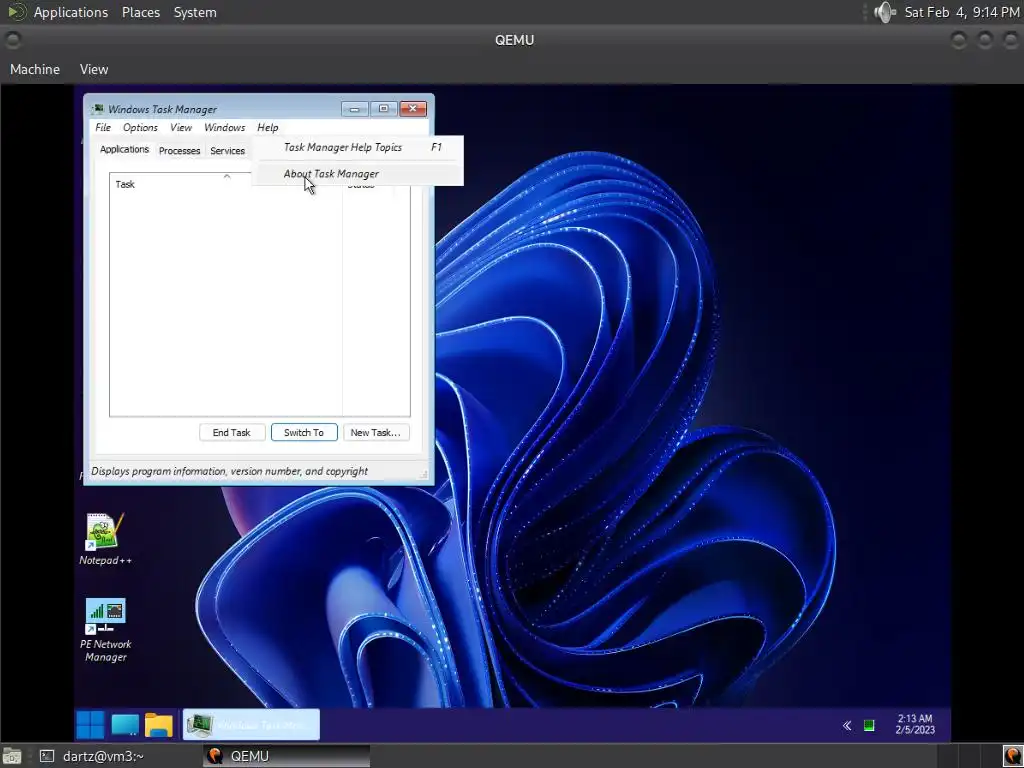Open the Options menu in Task Manager
Image resolution: width=1024 pixels, height=768 pixels.
[x=140, y=127]
